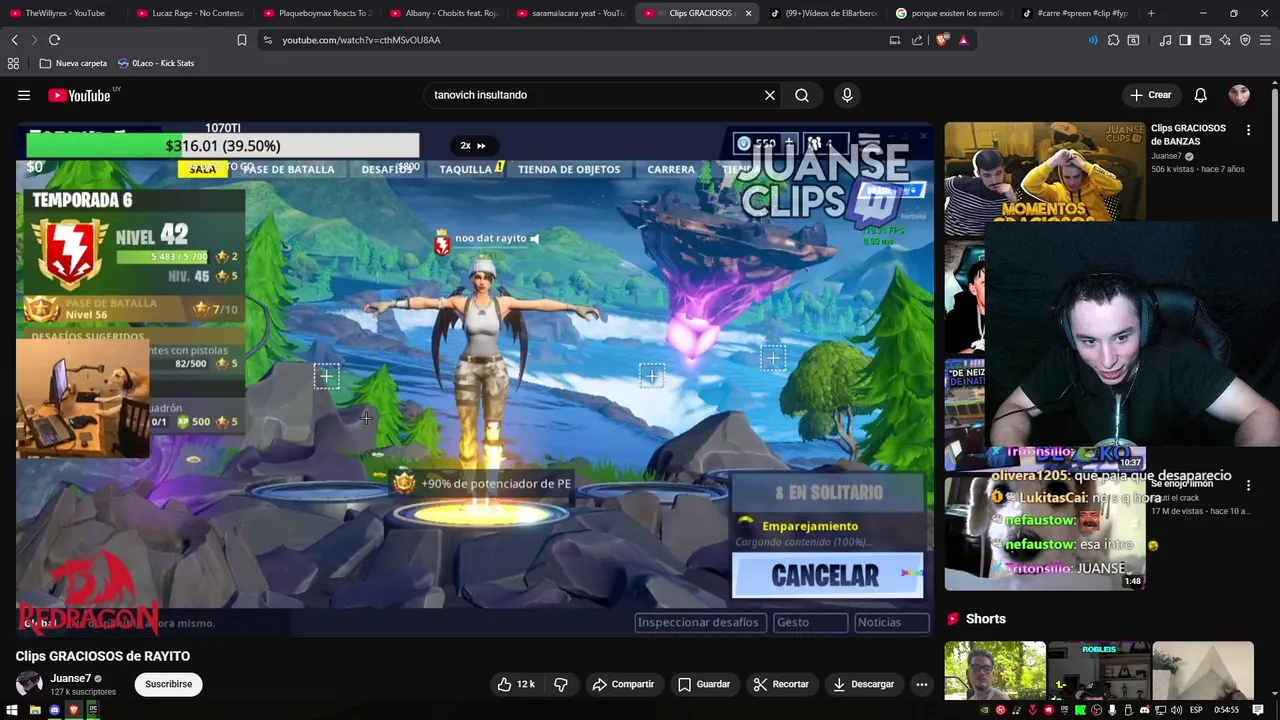Image resolution: width=1280 pixels, height=720 pixels.
Task: Bookmark this page with the bookmark icon
Action: (x=241, y=40)
